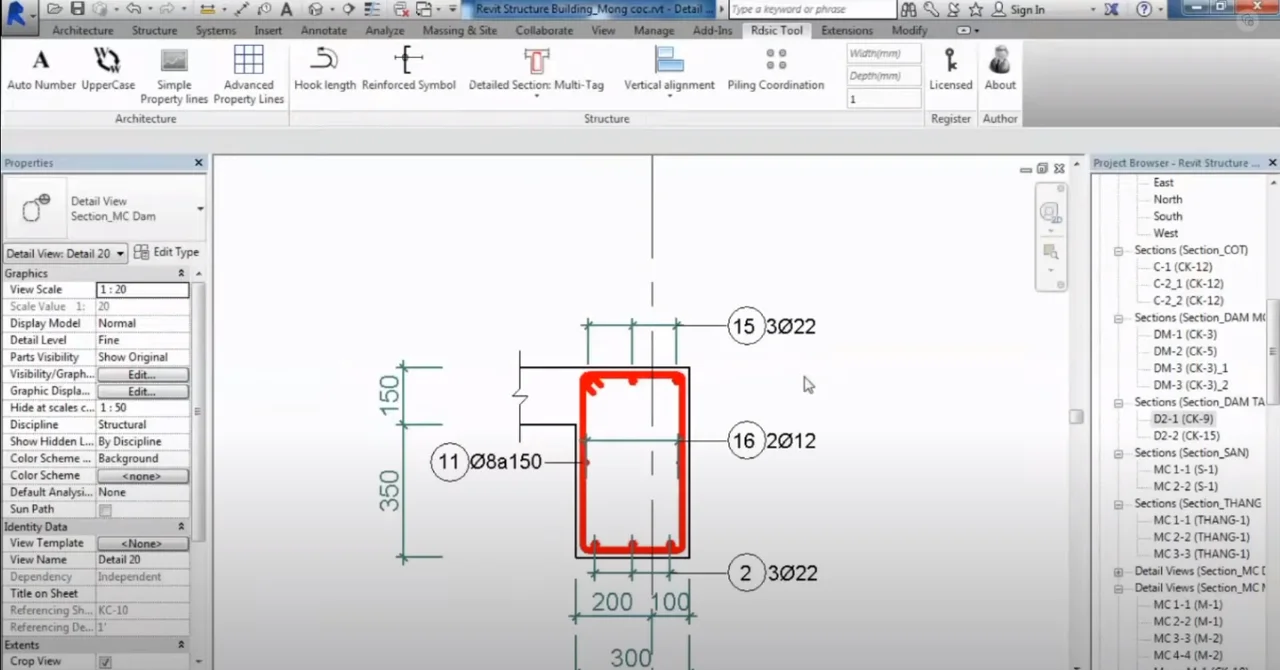Click the View Template <None> button
The width and height of the screenshot is (1280, 670).
coord(142,544)
